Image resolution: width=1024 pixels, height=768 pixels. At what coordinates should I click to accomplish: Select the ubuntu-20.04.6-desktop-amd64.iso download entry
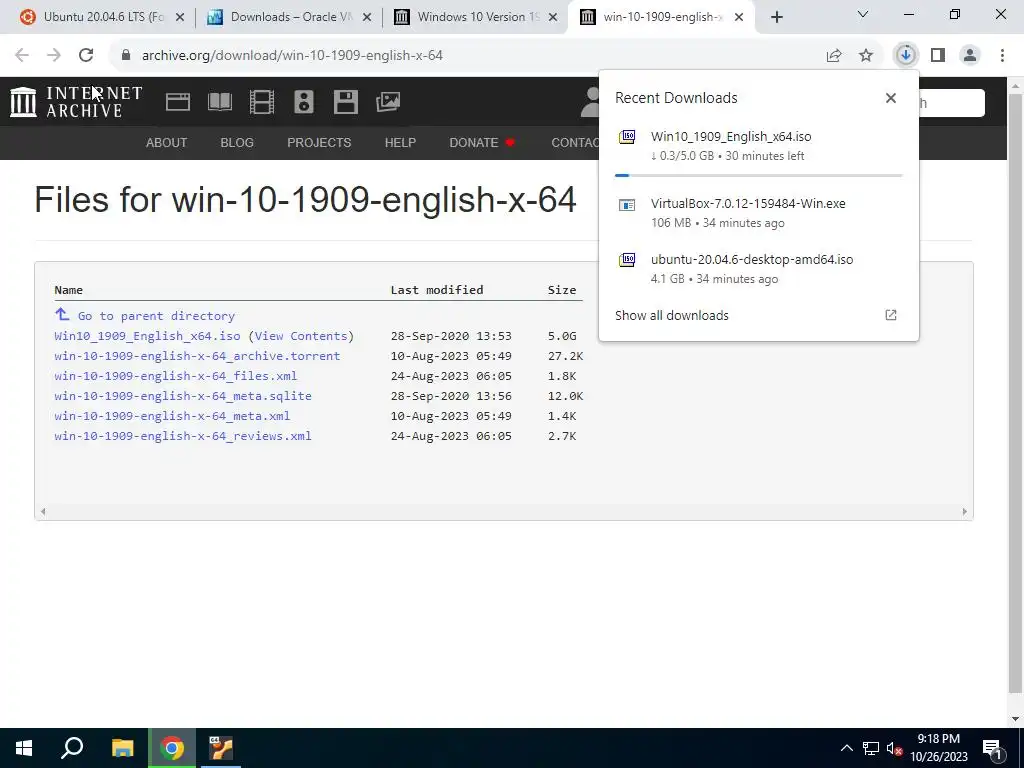(x=758, y=268)
